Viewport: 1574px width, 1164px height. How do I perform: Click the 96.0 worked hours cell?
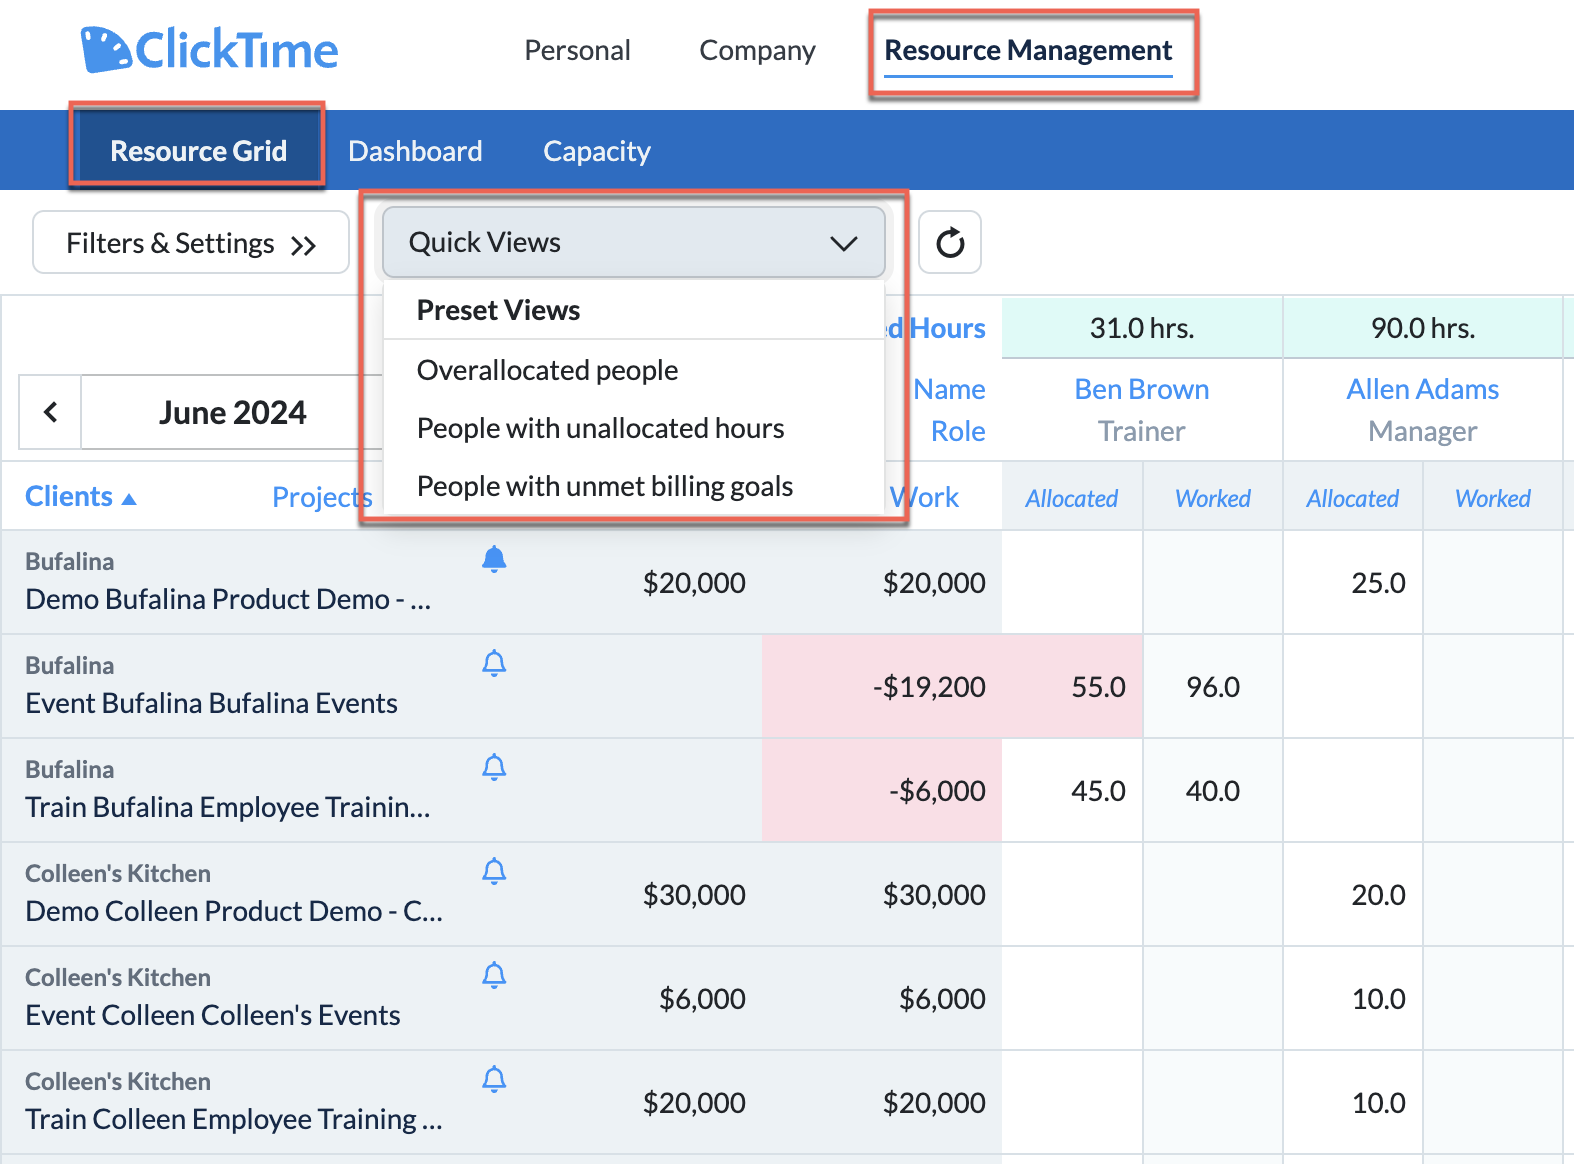pyautogui.click(x=1212, y=687)
